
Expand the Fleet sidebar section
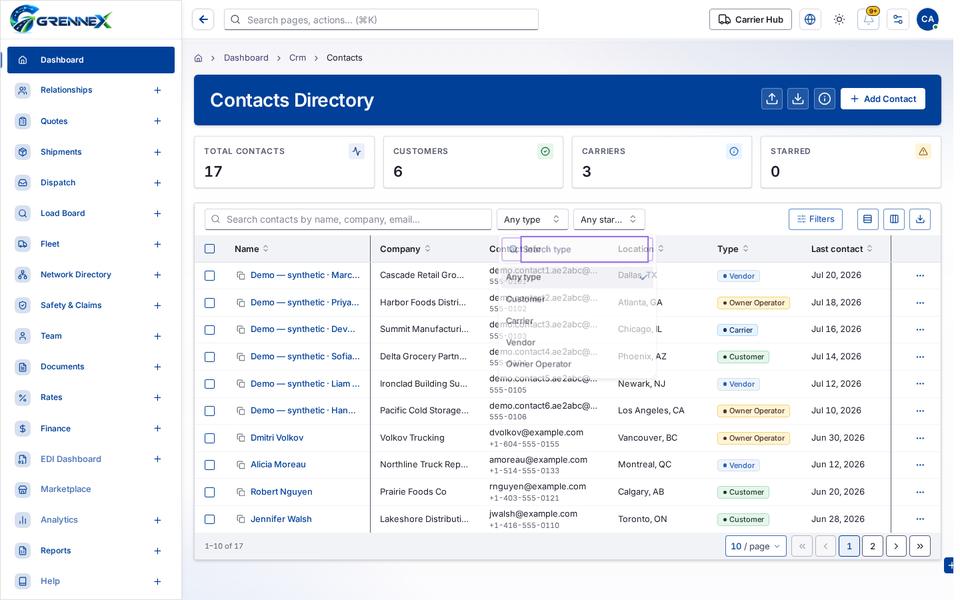pyautogui.click(x=157, y=244)
